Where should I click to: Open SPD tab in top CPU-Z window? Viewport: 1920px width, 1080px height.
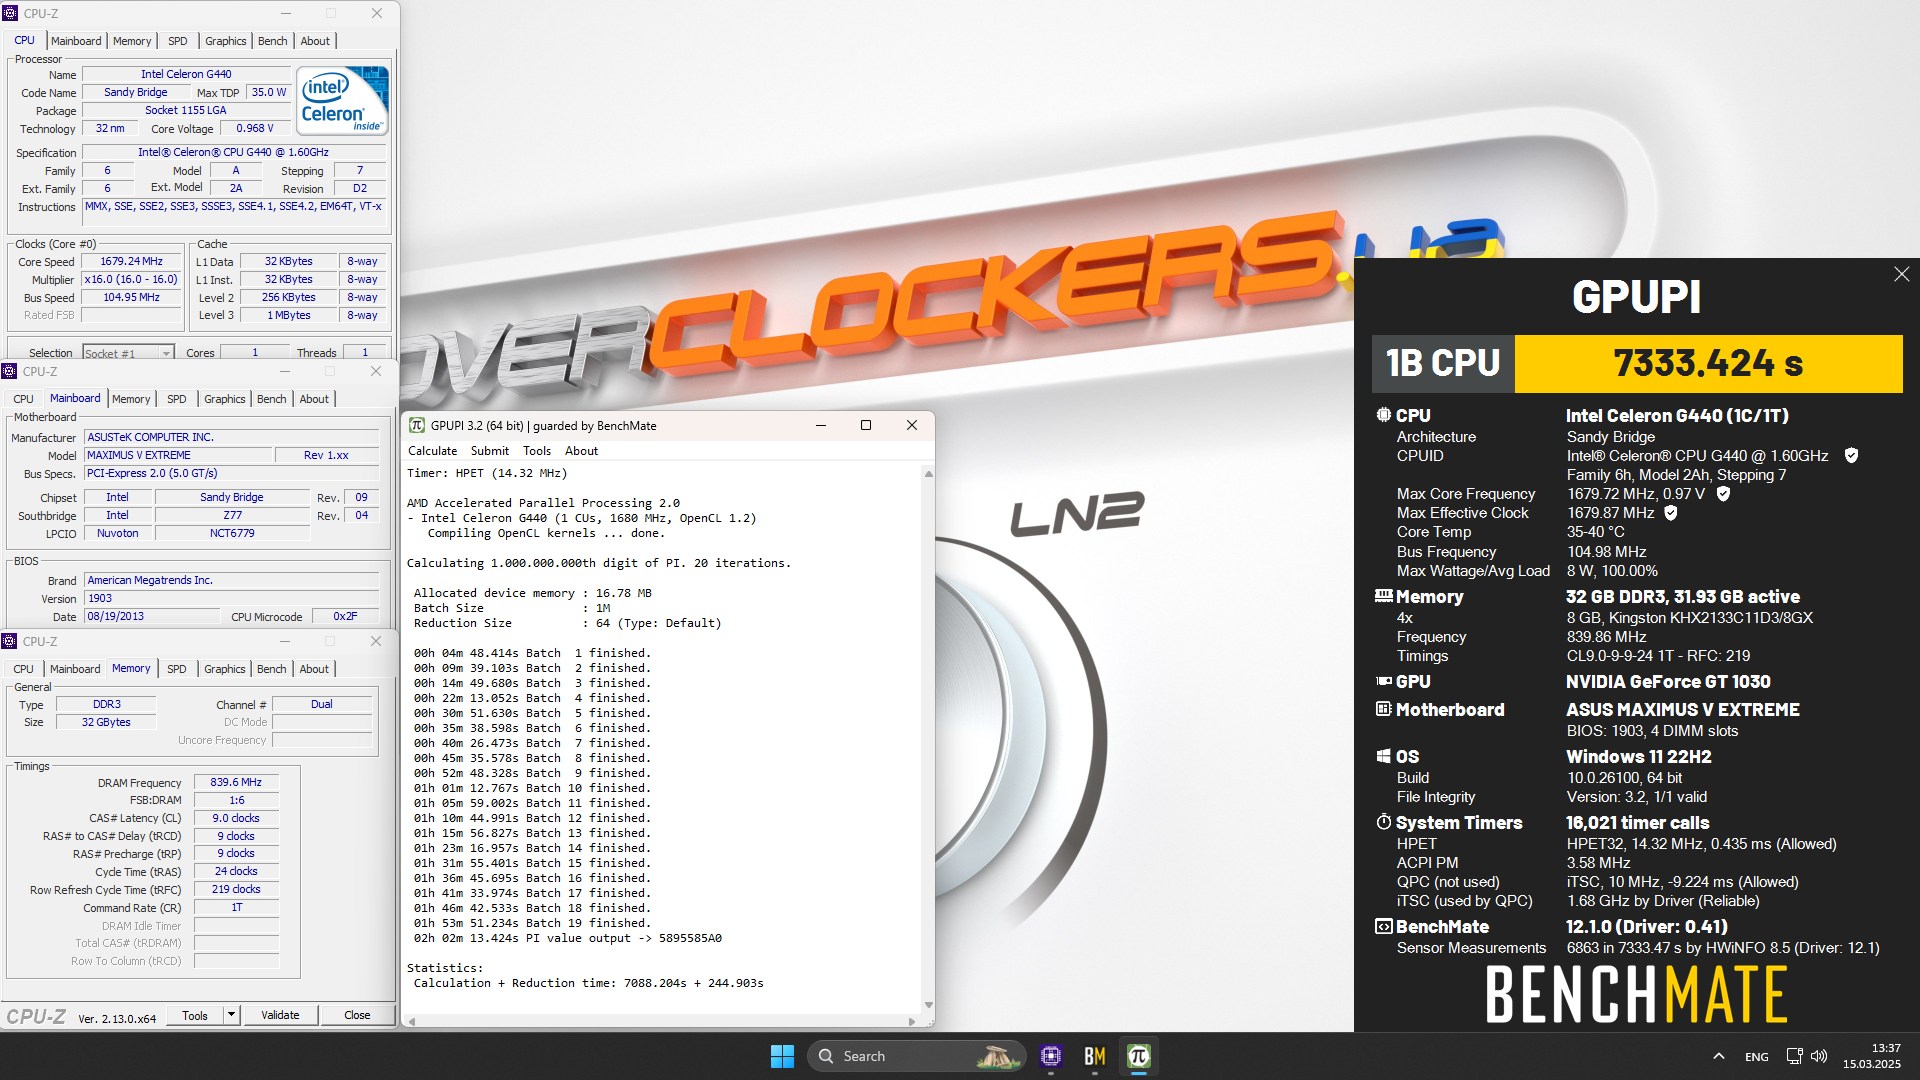point(178,41)
